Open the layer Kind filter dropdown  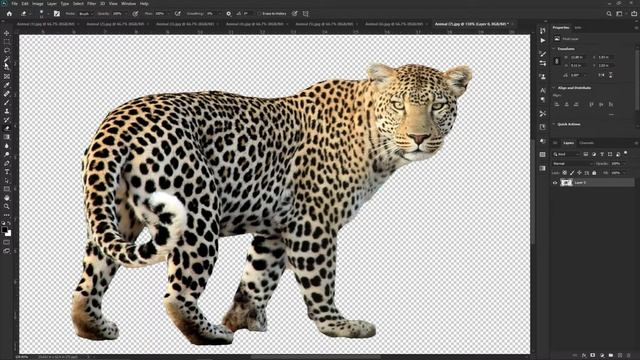tap(566, 154)
